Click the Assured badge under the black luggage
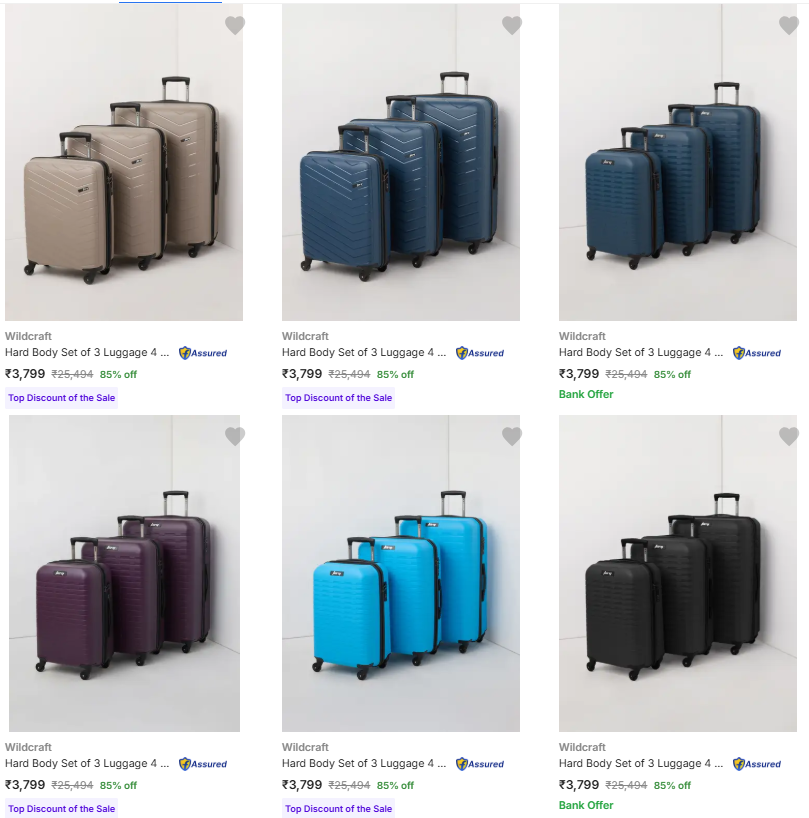Viewport: 809px width, 818px height. point(757,764)
